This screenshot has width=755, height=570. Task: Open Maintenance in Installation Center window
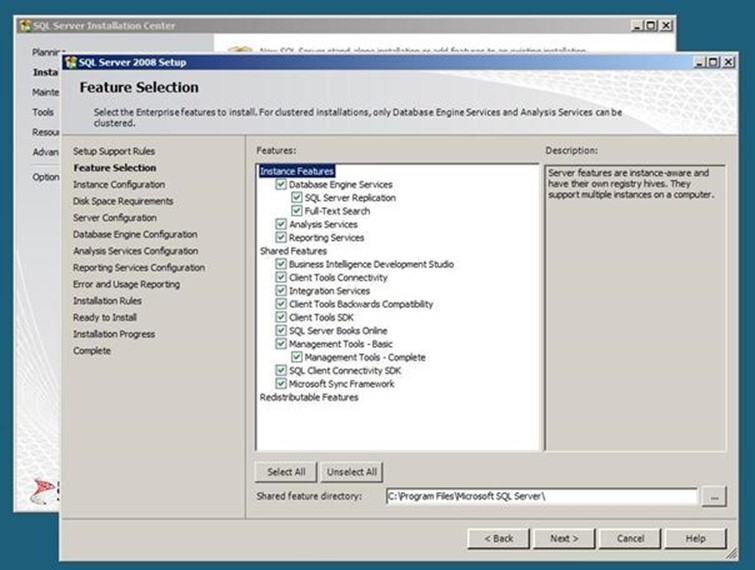tap(46, 92)
